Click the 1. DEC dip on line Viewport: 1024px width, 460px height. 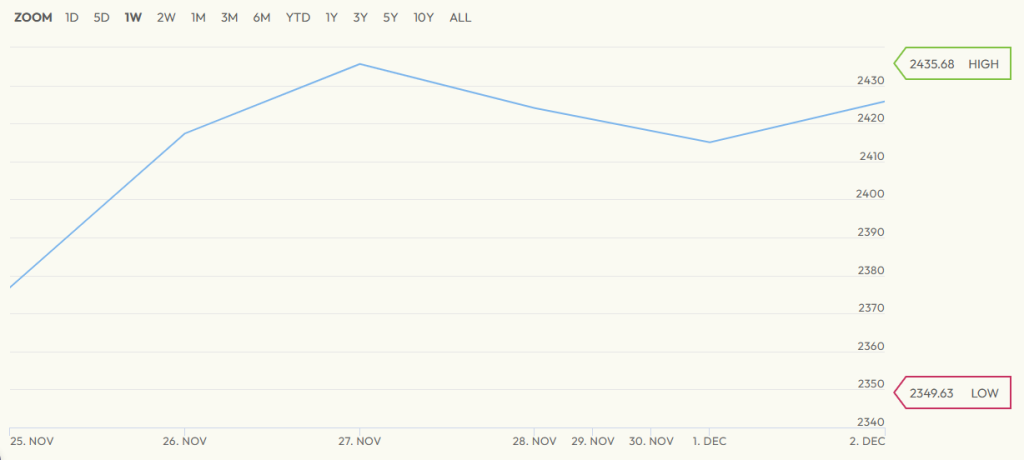710,142
